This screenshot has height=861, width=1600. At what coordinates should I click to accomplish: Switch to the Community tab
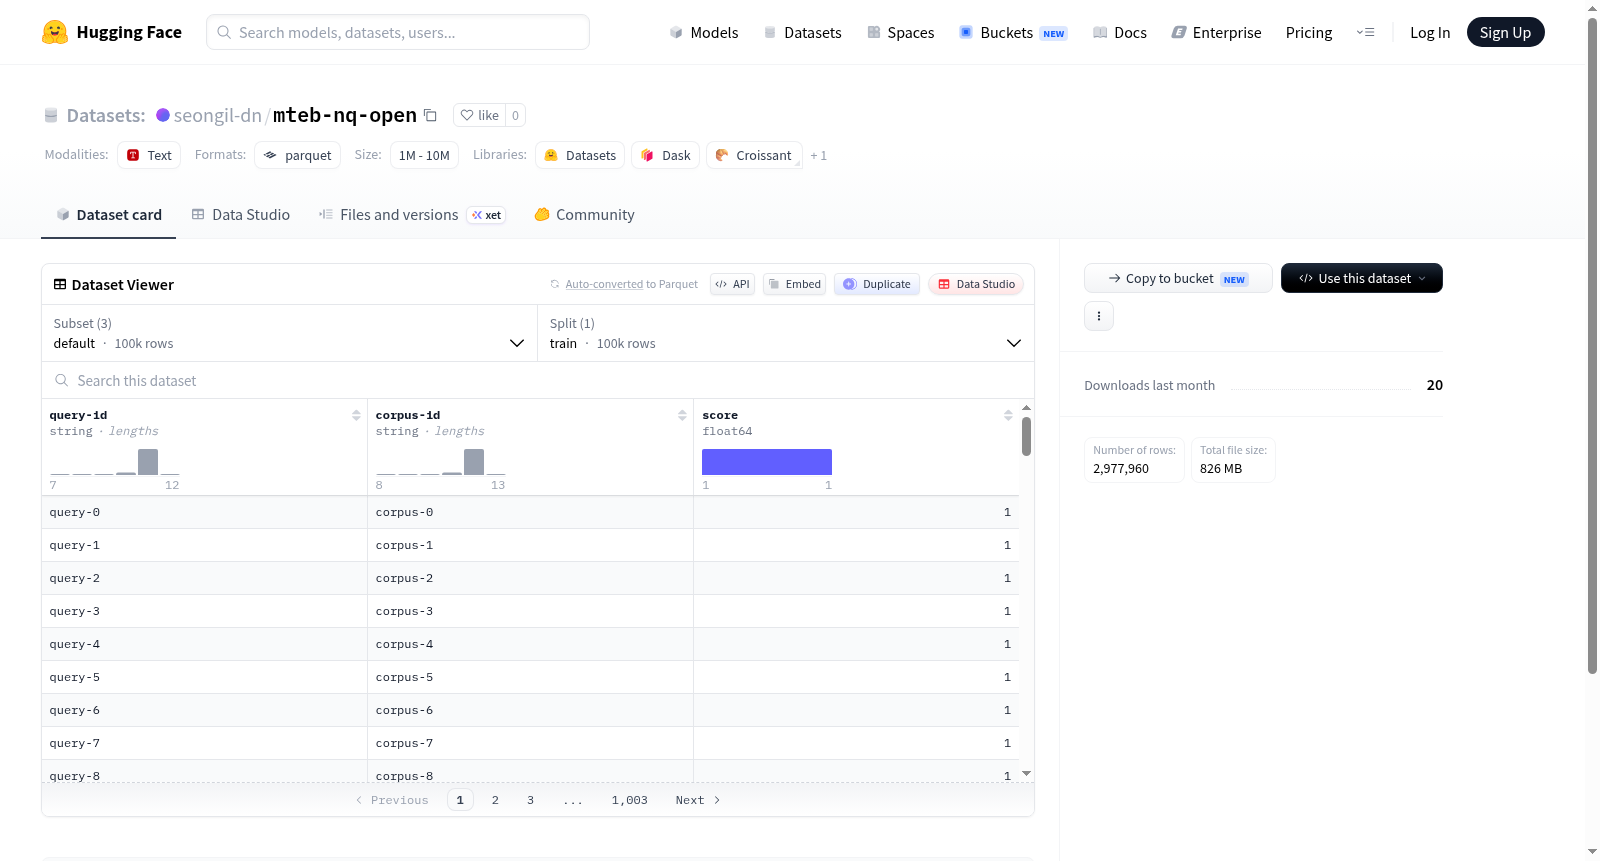coord(584,215)
